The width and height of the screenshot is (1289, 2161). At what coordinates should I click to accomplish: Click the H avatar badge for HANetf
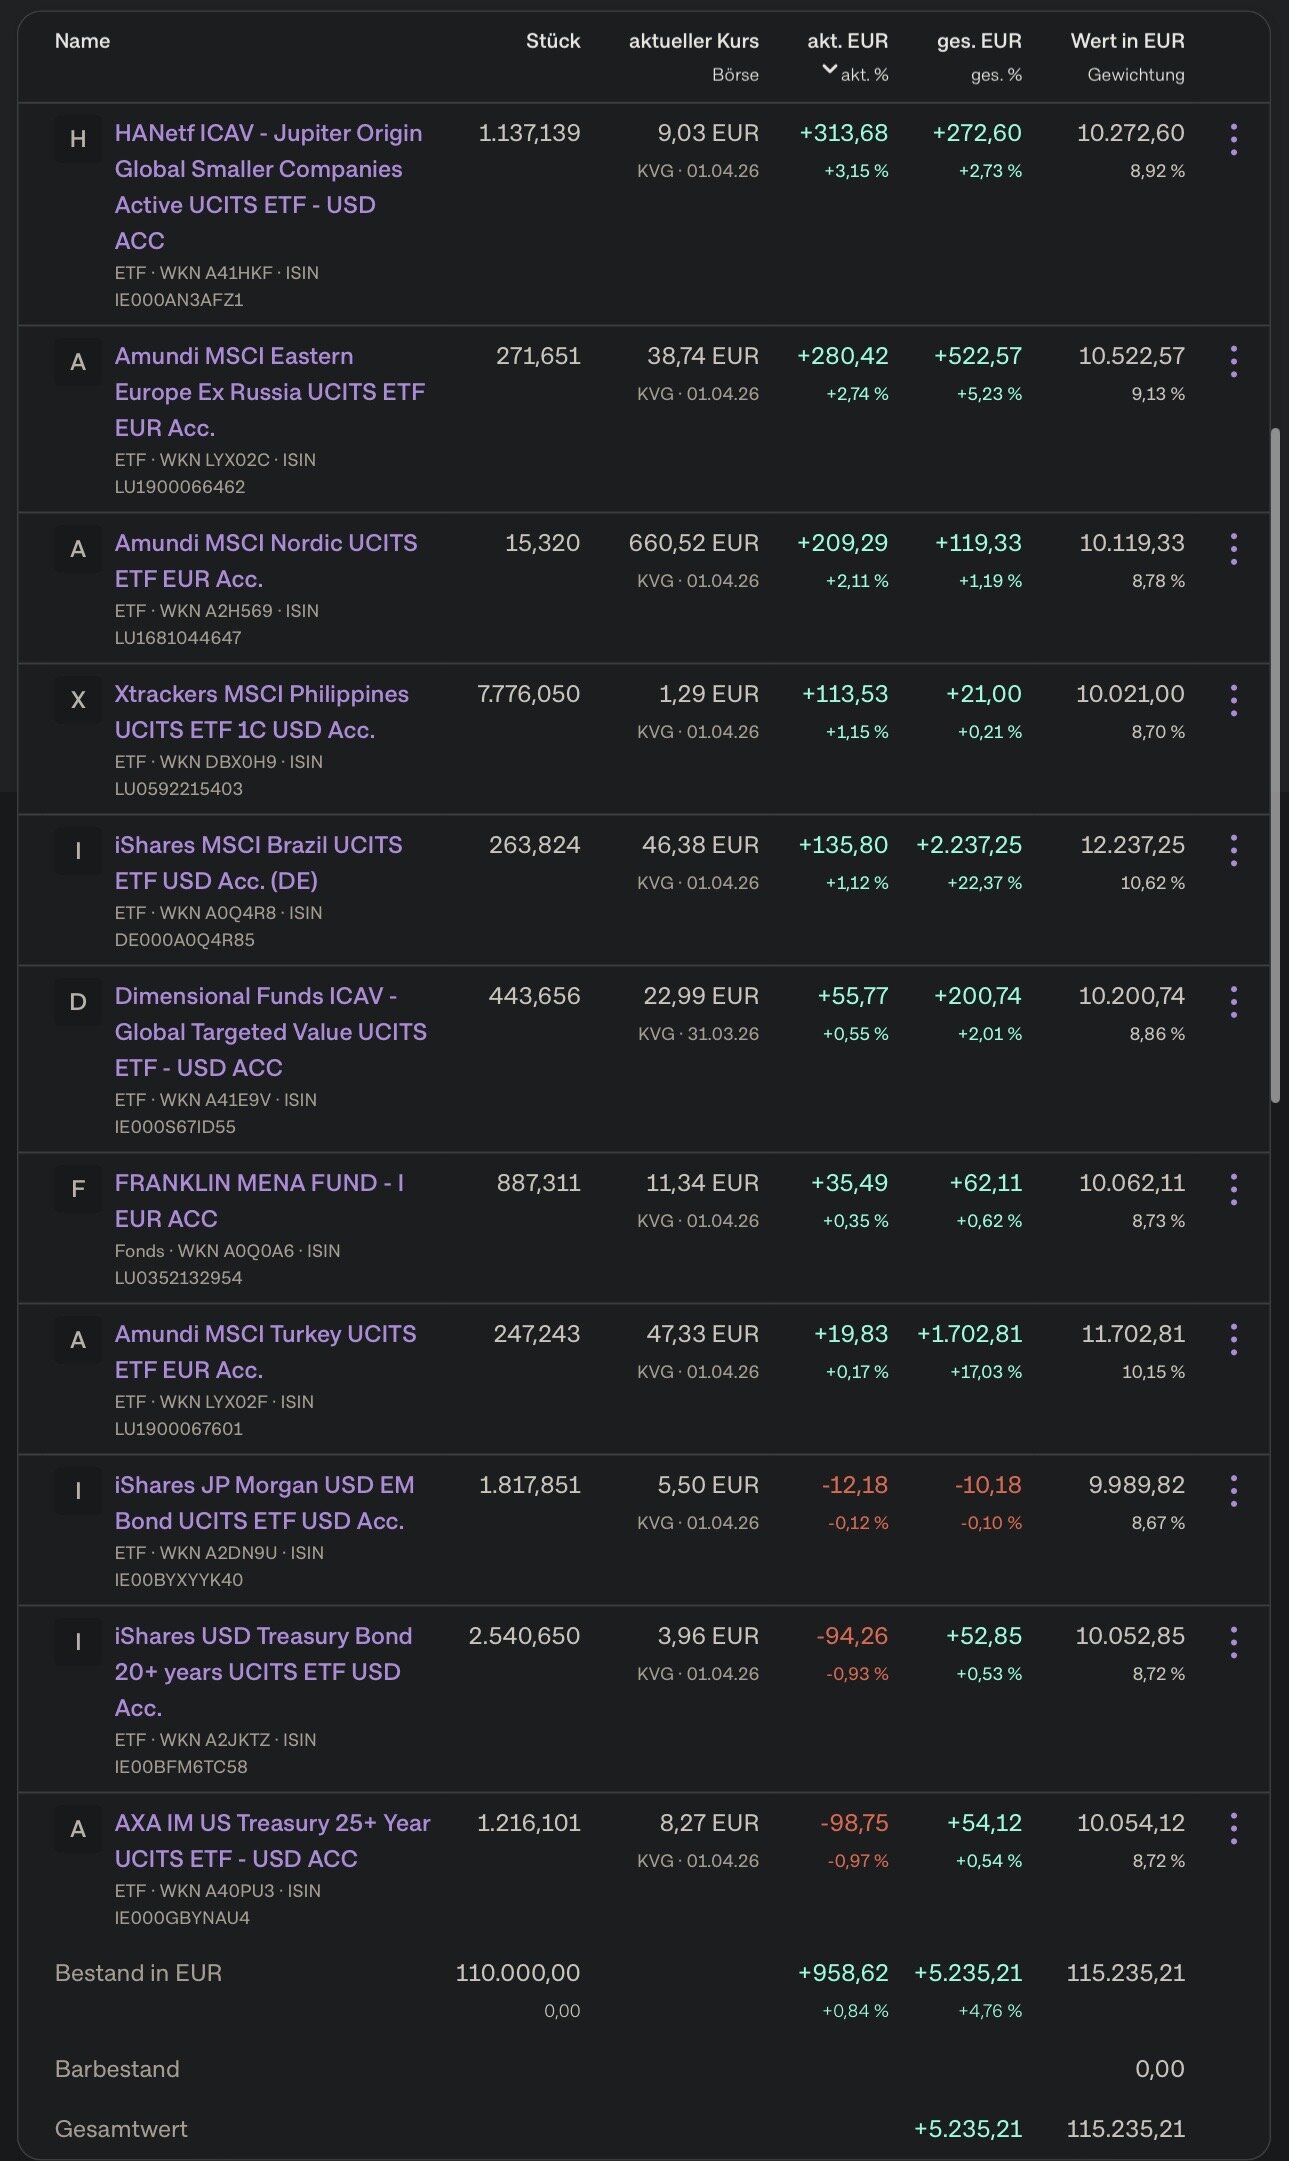(78, 139)
